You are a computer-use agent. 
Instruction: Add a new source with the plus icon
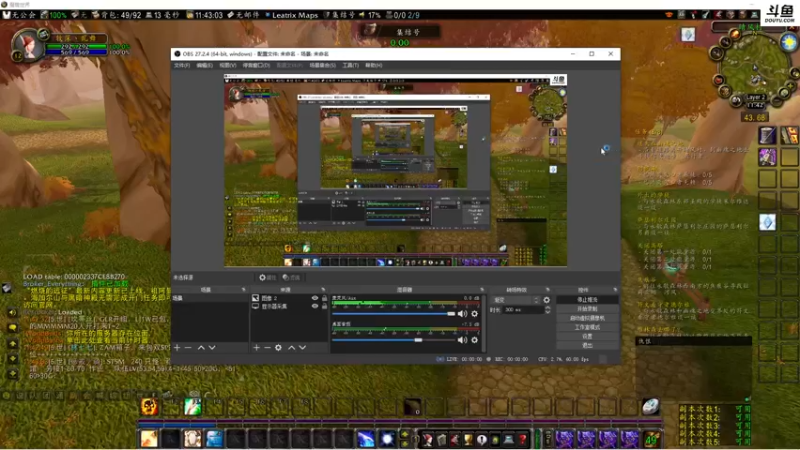click(x=256, y=347)
